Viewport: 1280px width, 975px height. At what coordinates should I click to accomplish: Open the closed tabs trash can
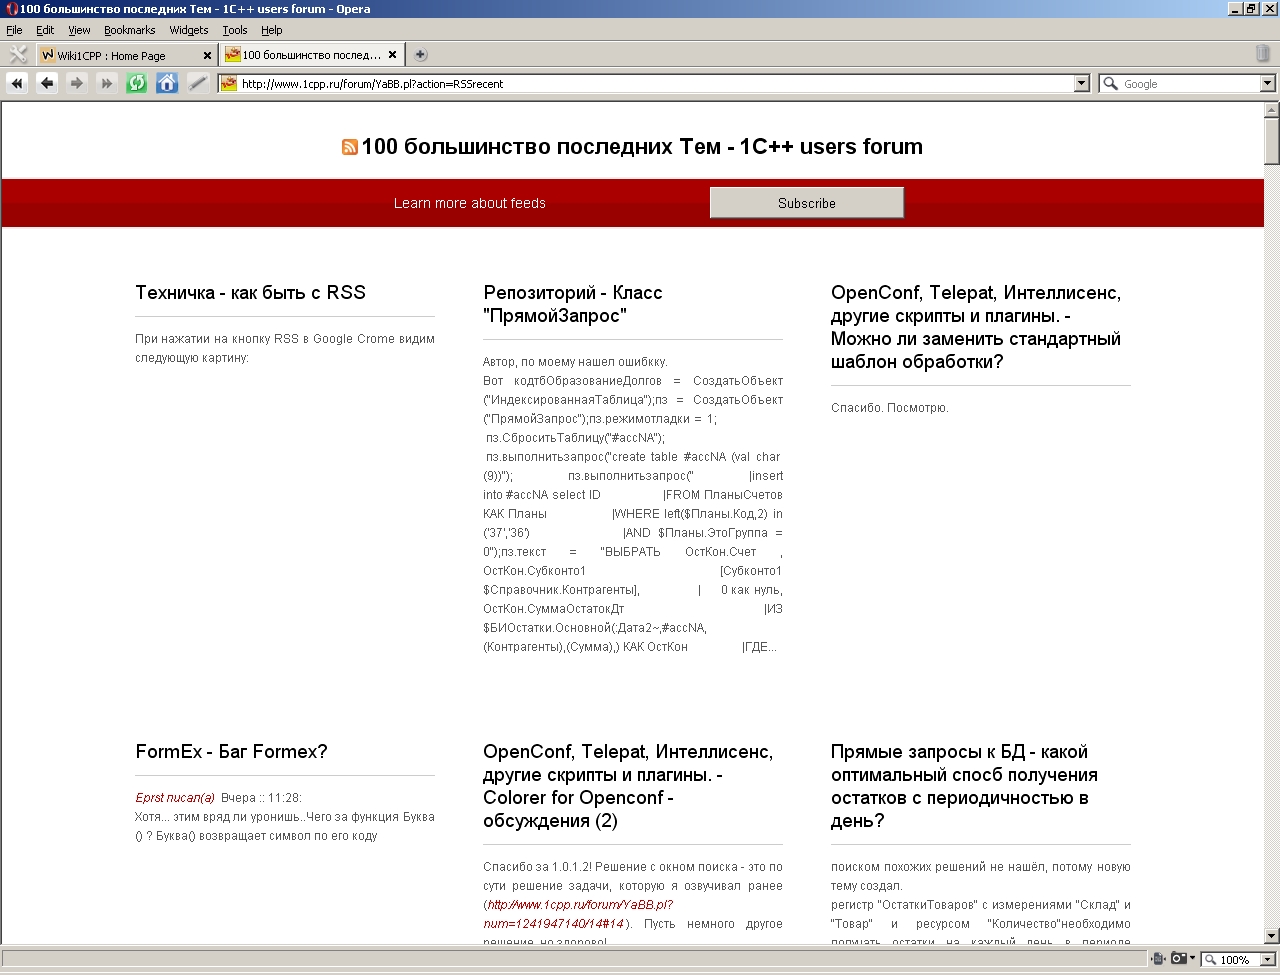[x=1262, y=54]
